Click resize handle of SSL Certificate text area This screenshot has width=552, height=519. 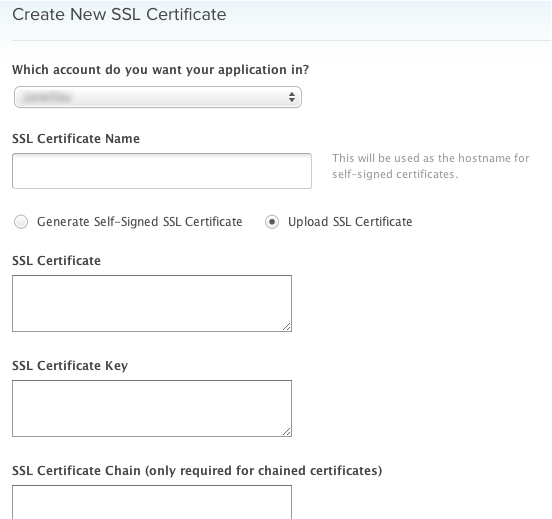pyautogui.click(x=287, y=327)
